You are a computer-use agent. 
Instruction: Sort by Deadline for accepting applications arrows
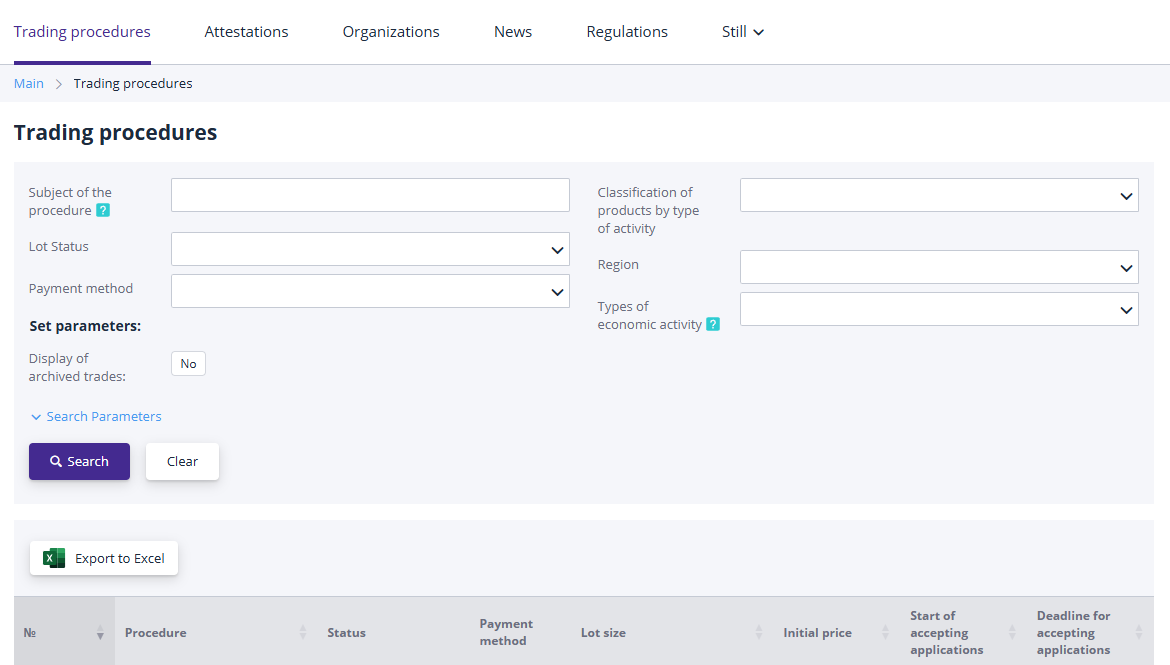point(1139,633)
